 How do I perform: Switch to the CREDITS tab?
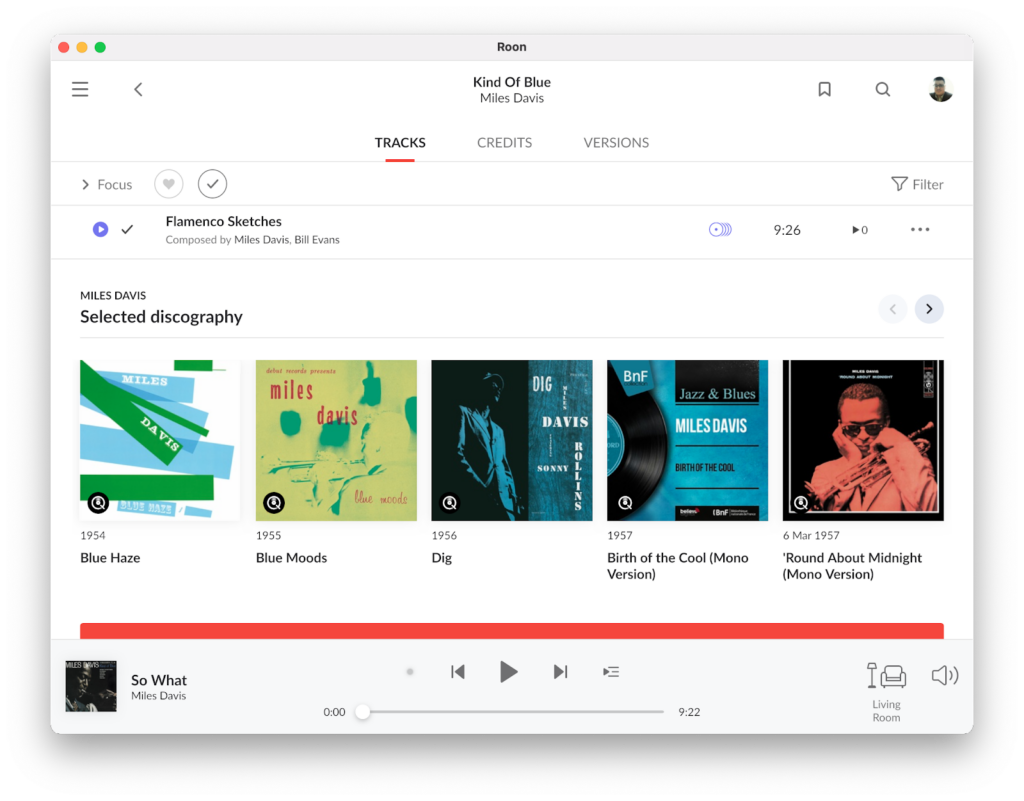[x=504, y=142]
